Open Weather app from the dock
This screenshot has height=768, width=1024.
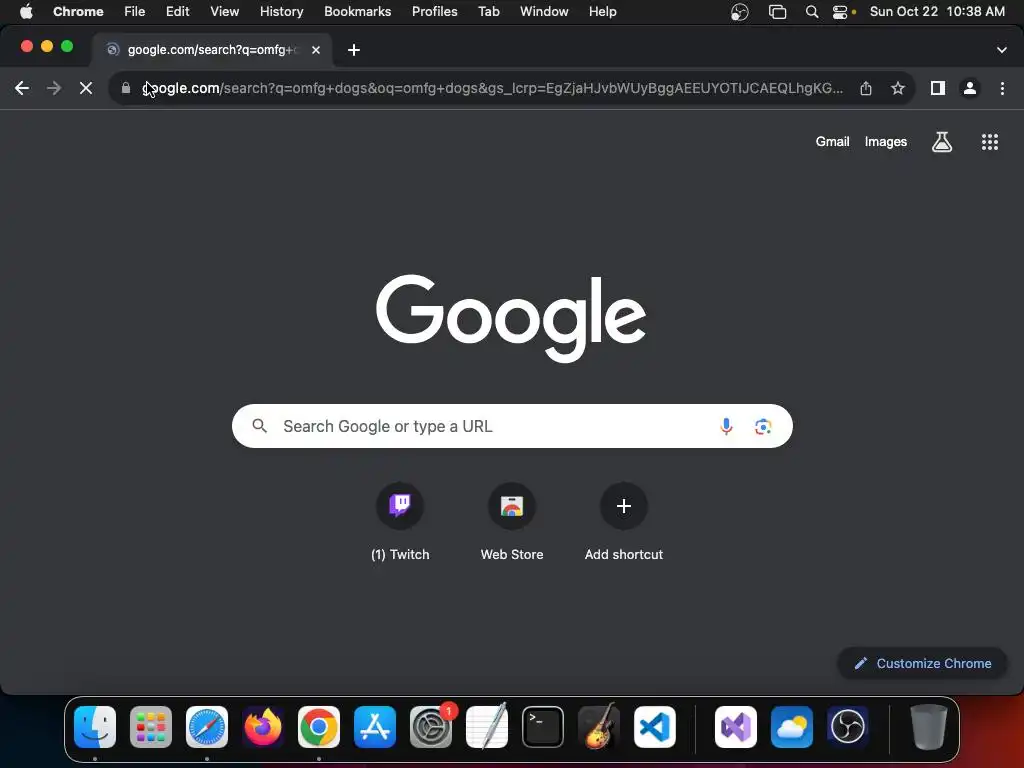coord(792,727)
